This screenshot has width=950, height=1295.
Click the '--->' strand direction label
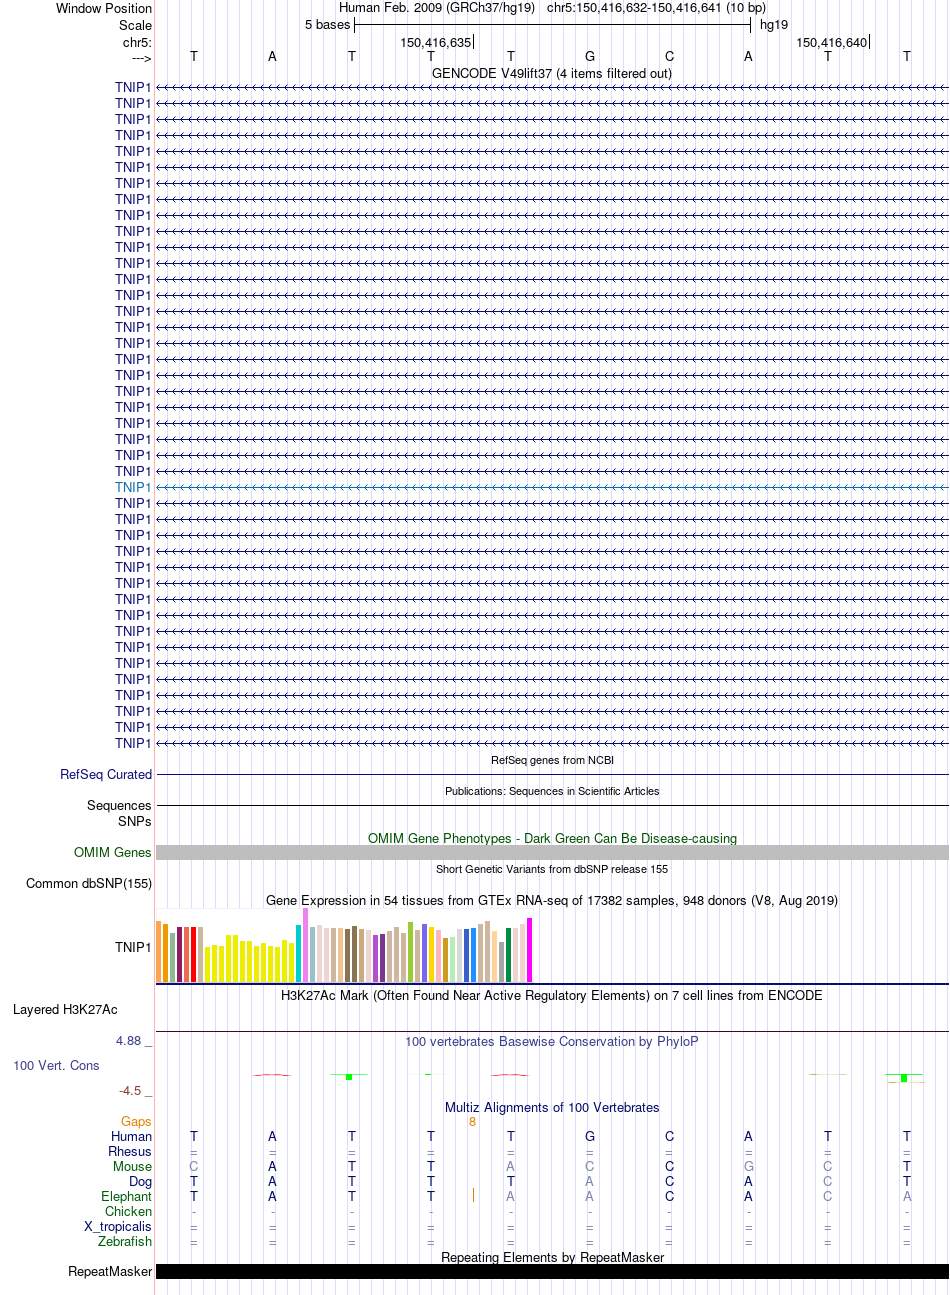[141, 57]
